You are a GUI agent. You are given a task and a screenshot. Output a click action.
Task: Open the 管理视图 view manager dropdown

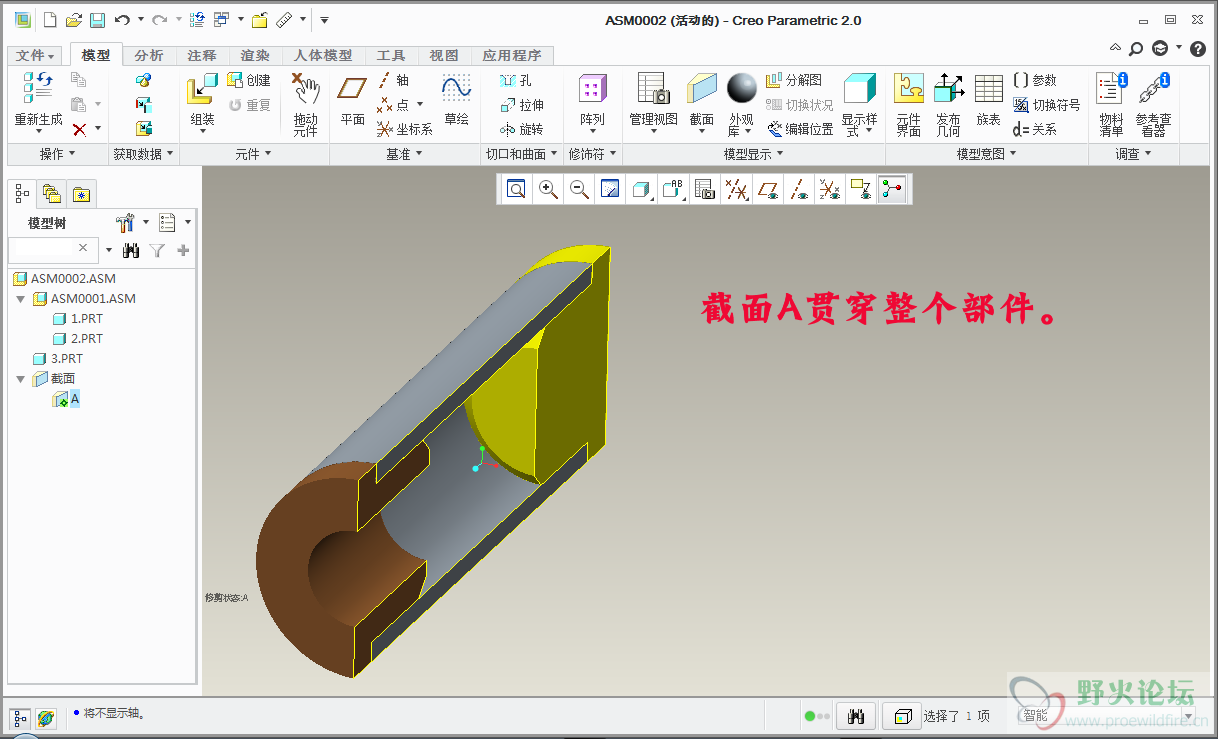(x=653, y=131)
